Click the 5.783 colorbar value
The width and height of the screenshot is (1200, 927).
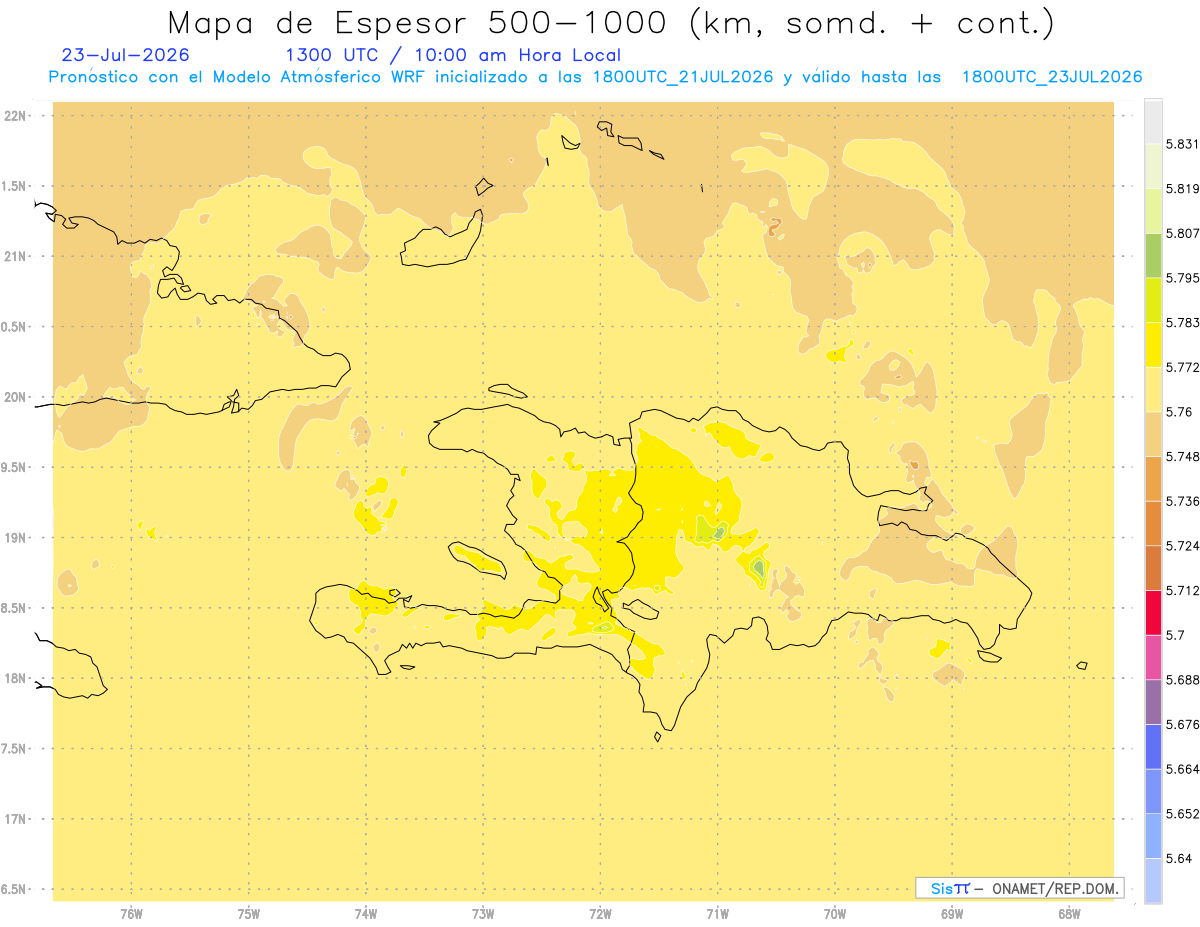tap(1182, 322)
